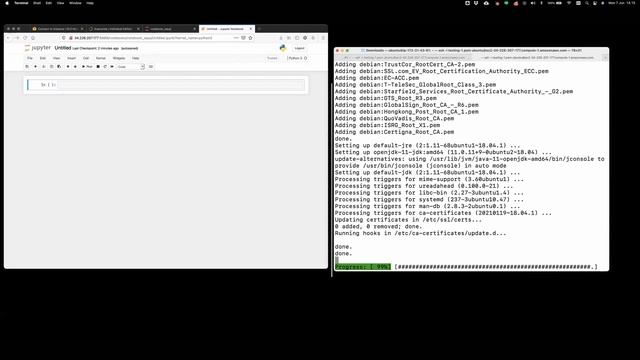Go back in the browser
640x360 pixels.
pyautogui.click(x=9, y=38)
